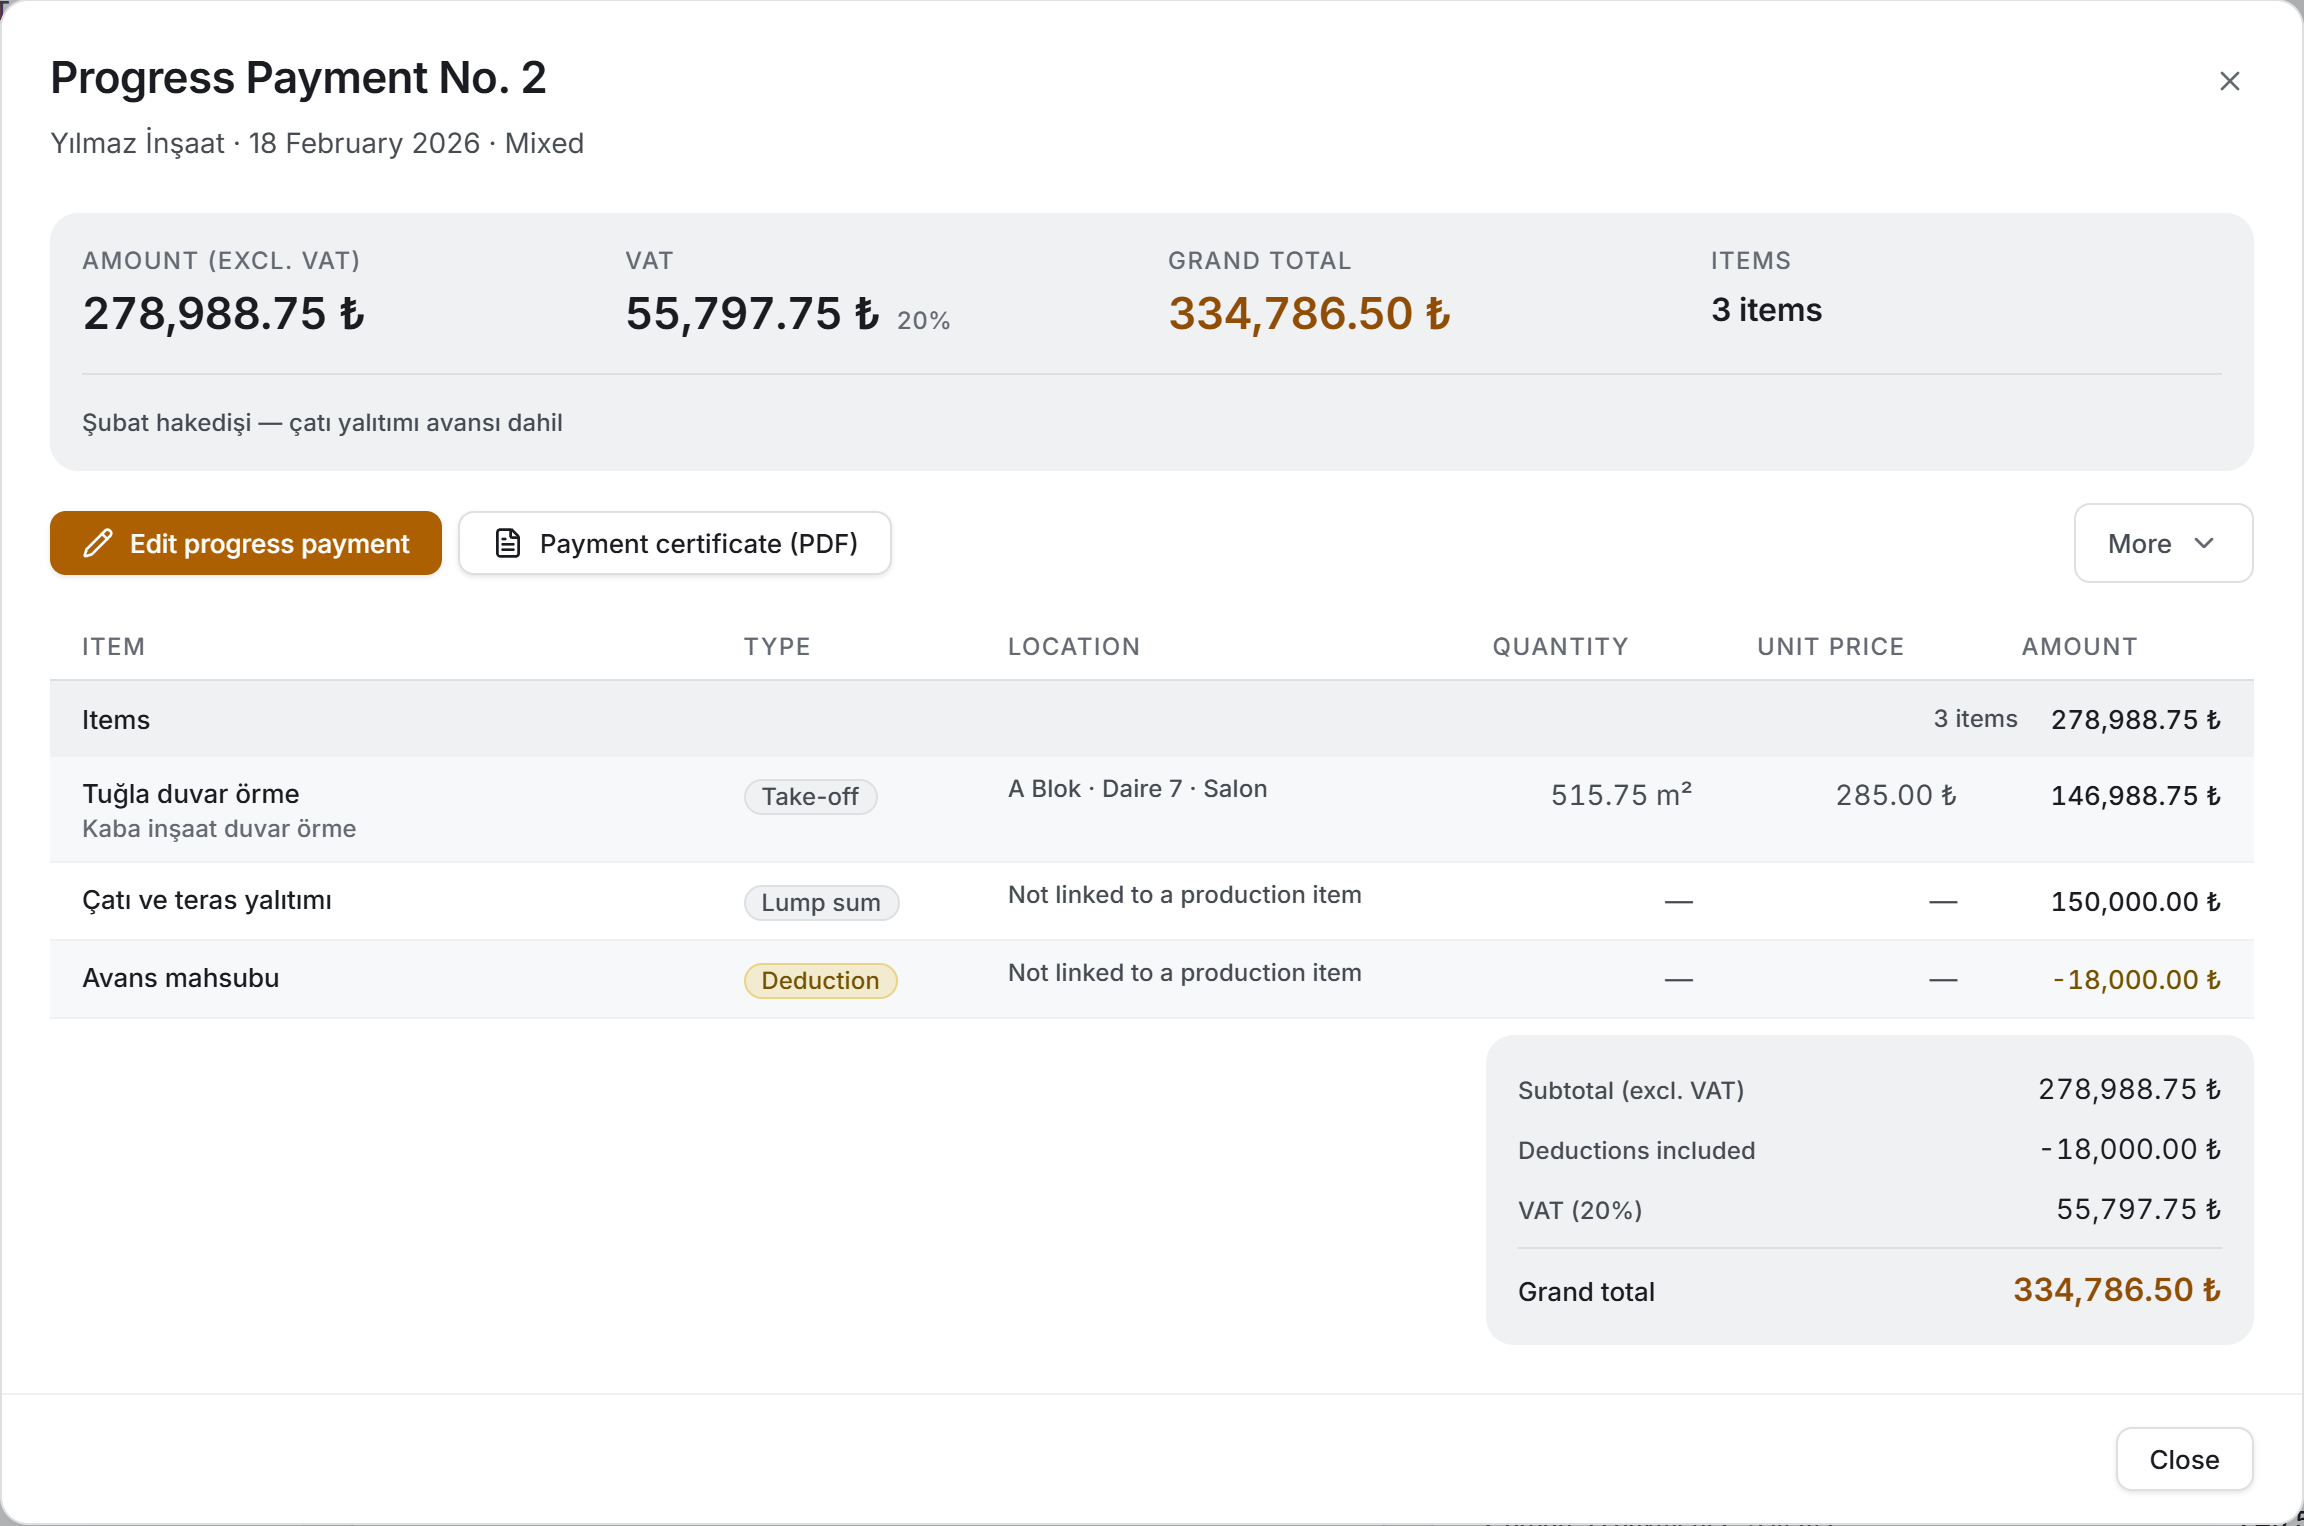
Task: Expand the More dropdown chevron
Action: point(2204,543)
